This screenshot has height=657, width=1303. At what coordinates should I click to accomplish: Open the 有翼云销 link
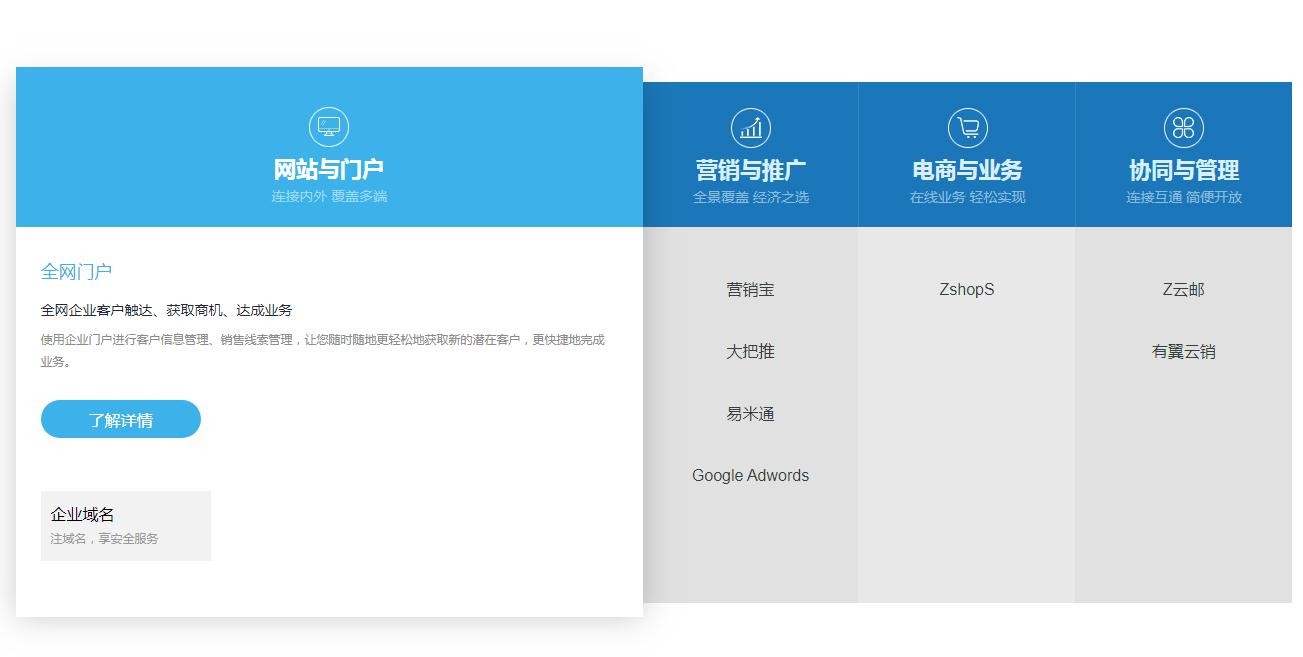pyautogui.click(x=1183, y=352)
